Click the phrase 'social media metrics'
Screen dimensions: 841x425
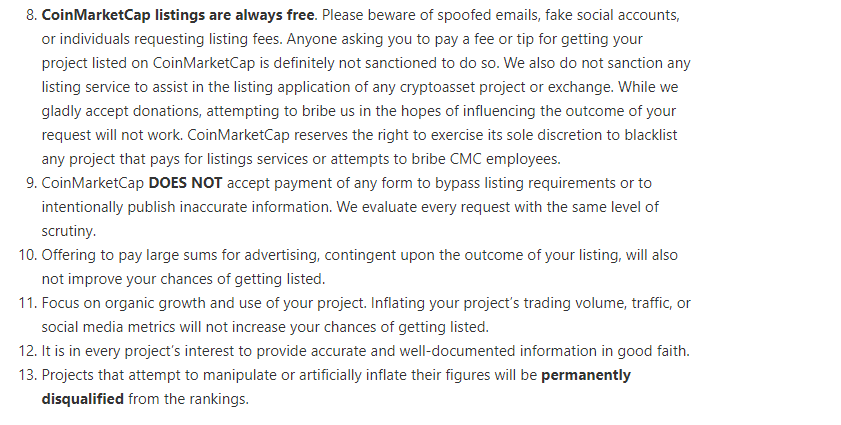click(x=108, y=327)
